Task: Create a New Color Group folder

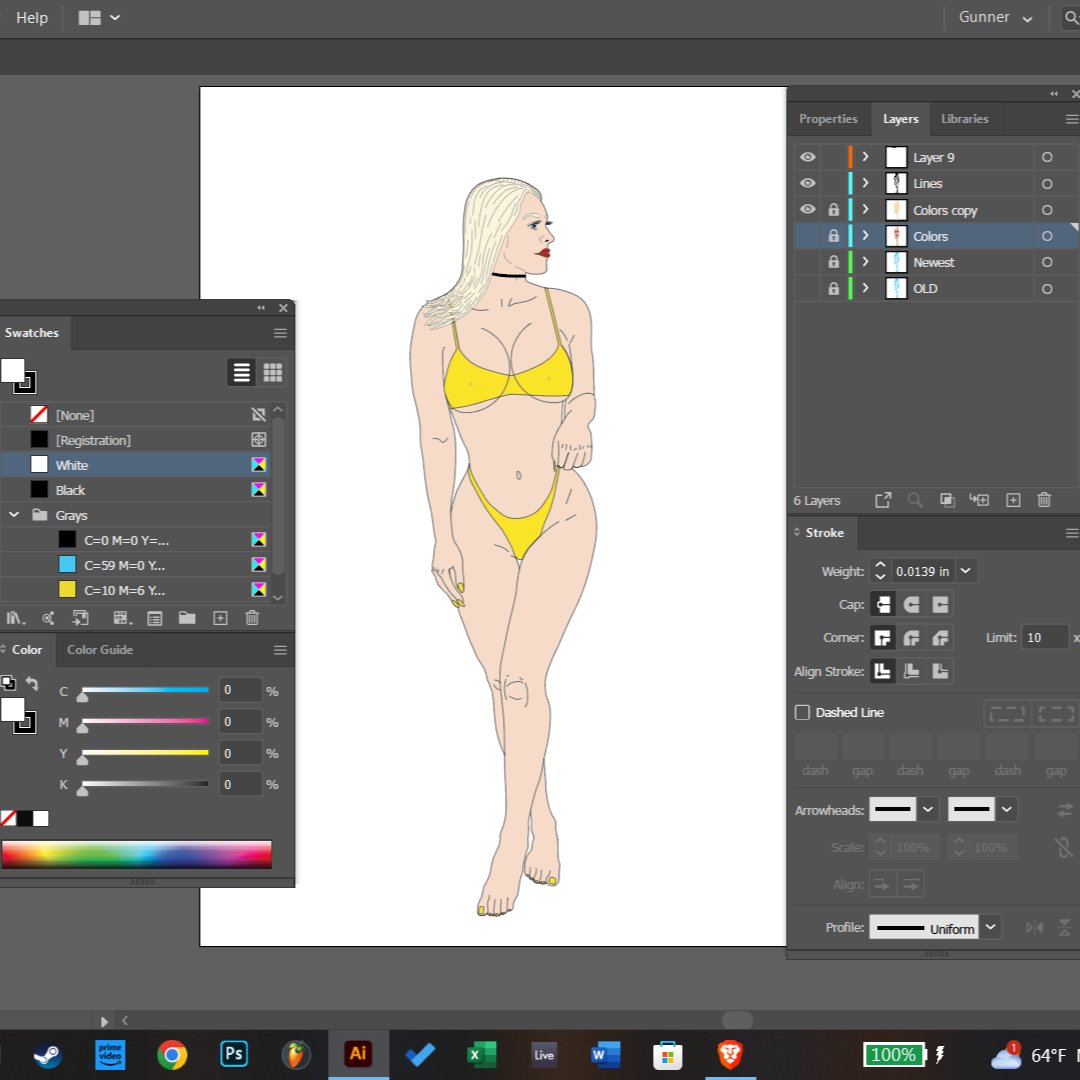Action: [x=186, y=618]
